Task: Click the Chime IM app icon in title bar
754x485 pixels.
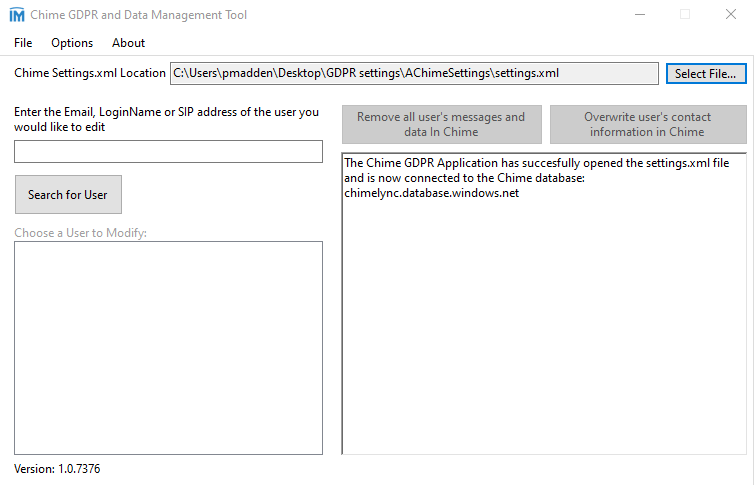Action: tap(16, 15)
